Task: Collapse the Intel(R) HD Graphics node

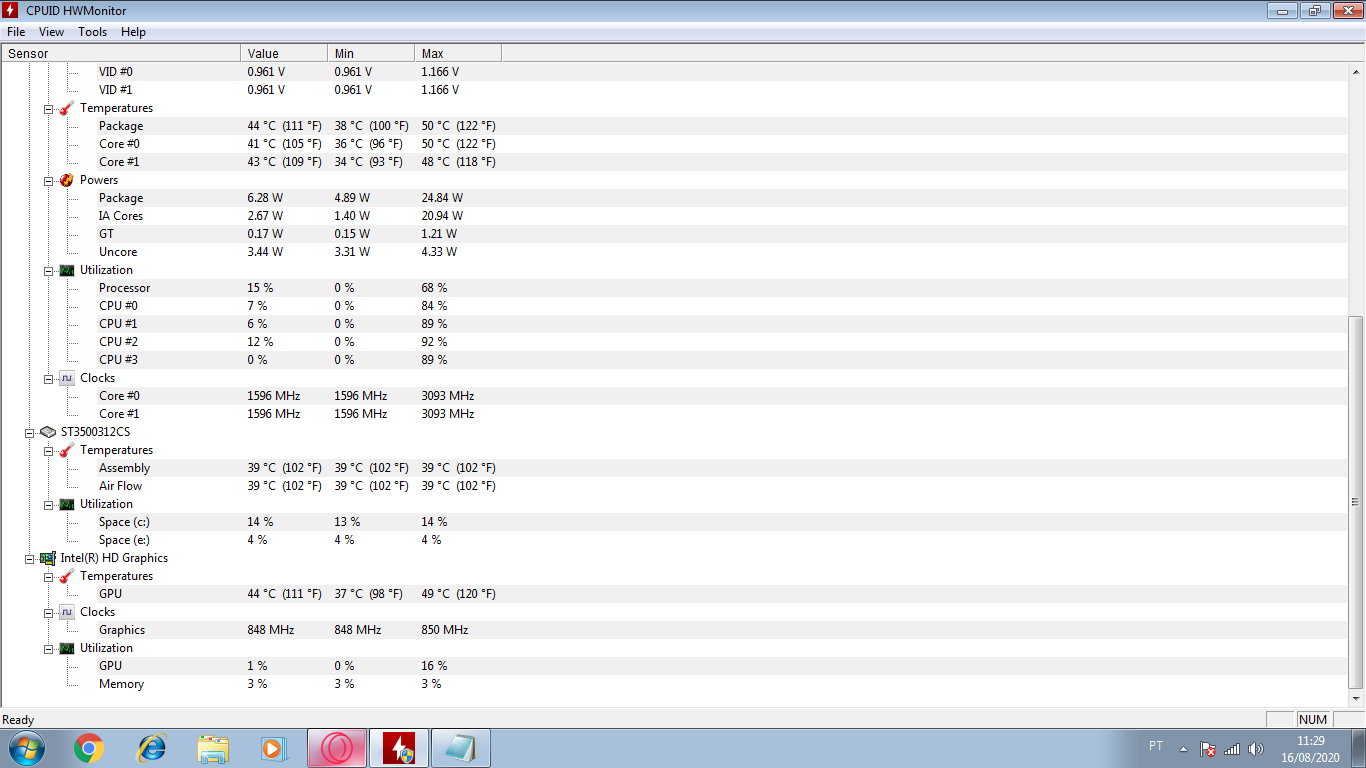Action: (30, 558)
